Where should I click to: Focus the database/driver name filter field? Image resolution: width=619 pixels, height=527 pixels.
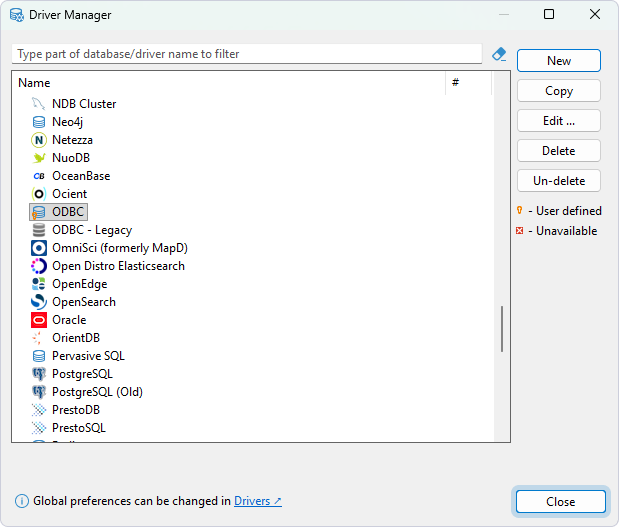pos(247,54)
